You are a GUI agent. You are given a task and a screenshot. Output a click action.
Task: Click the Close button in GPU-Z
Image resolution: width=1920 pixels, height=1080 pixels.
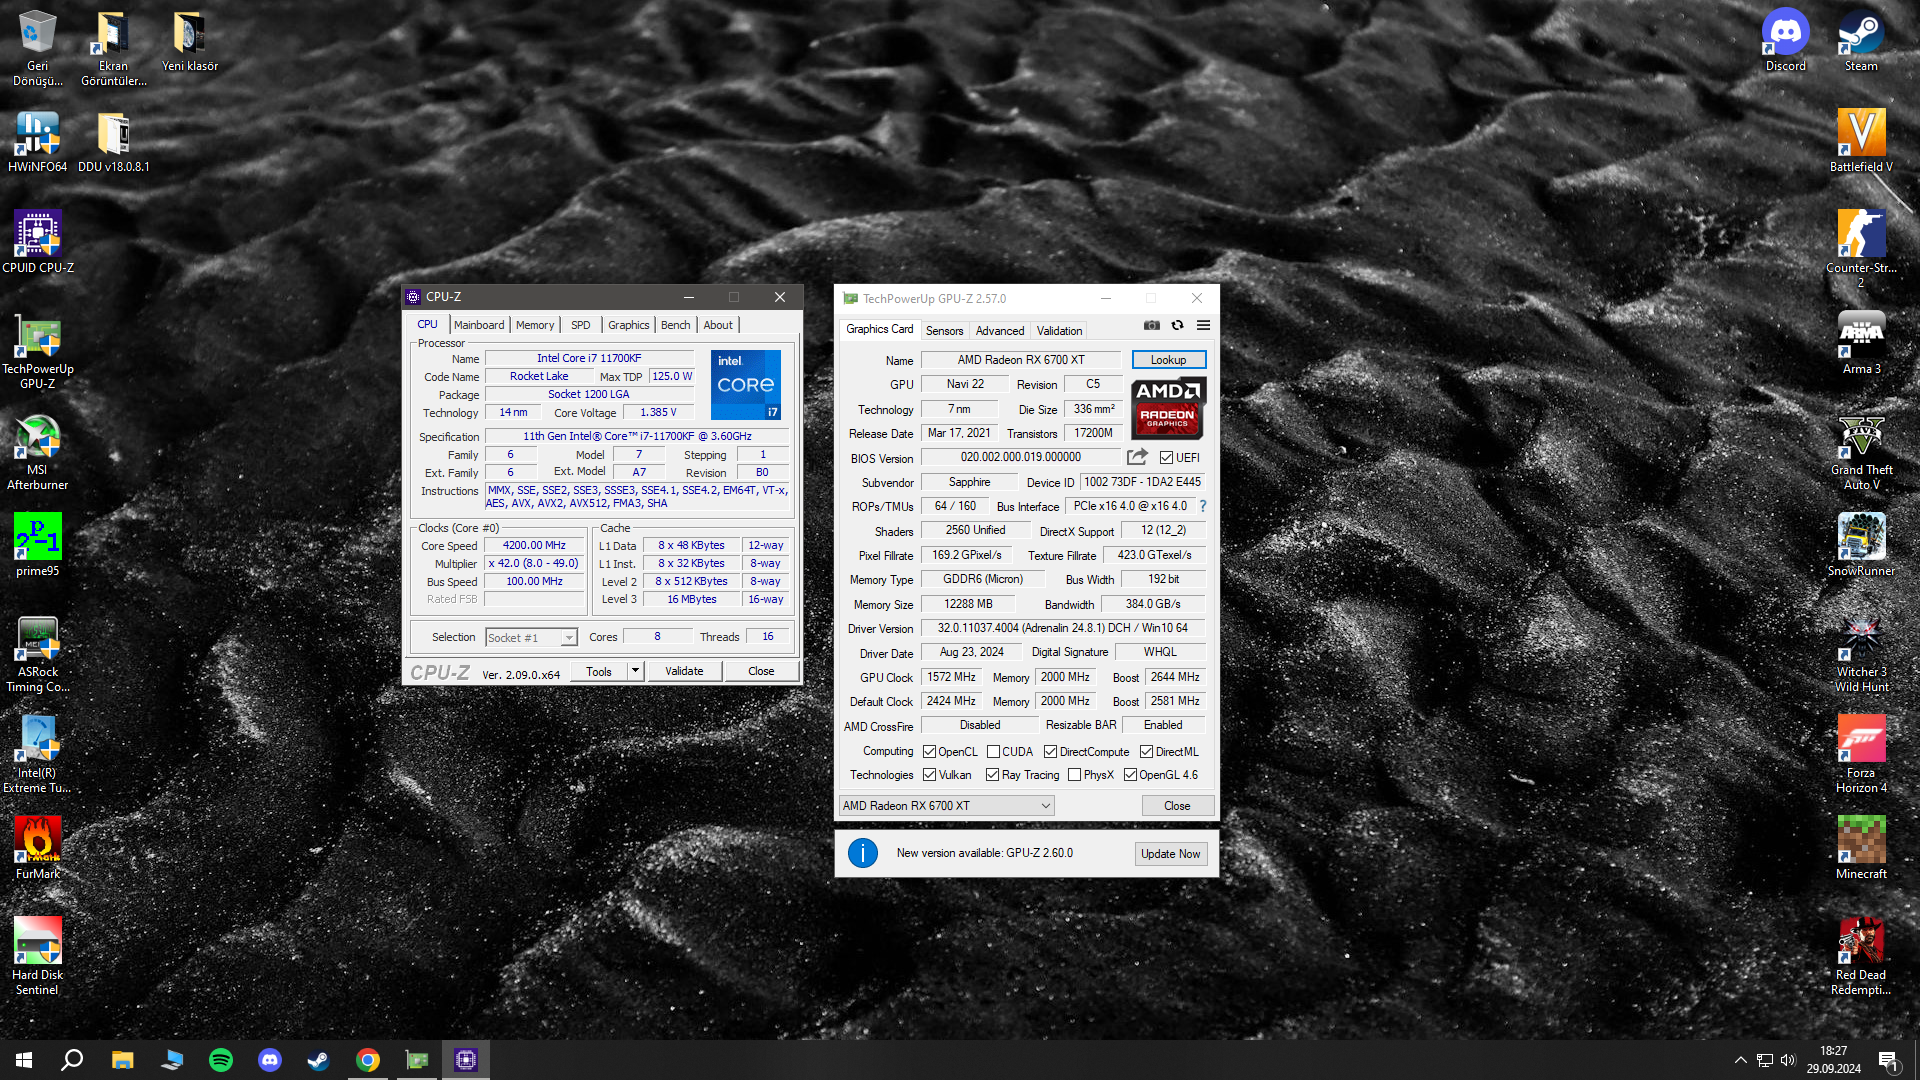[x=1177, y=806]
